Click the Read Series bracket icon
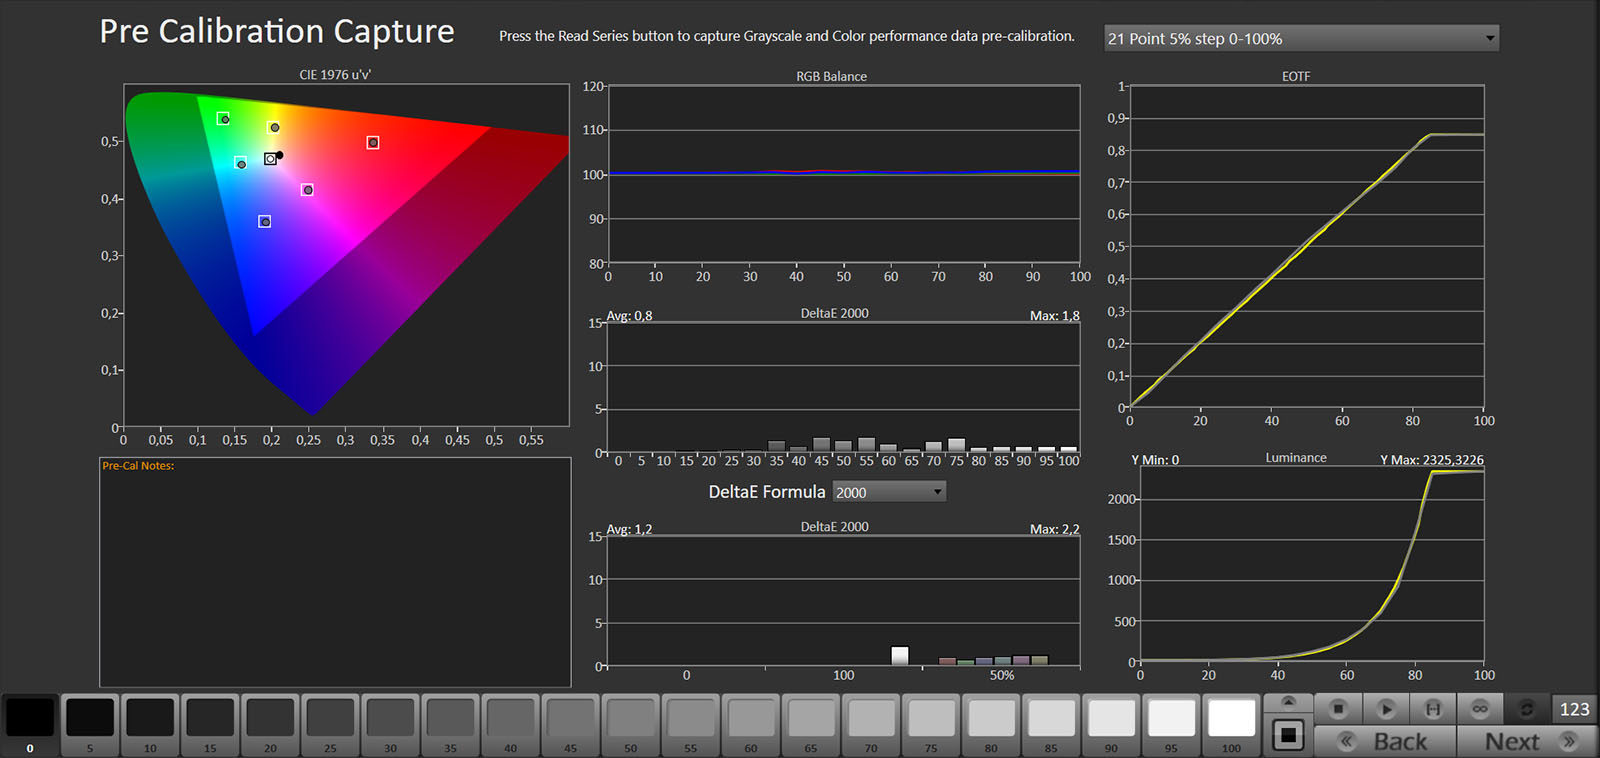The height and width of the screenshot is (758, 1600). pos(1433,709)
